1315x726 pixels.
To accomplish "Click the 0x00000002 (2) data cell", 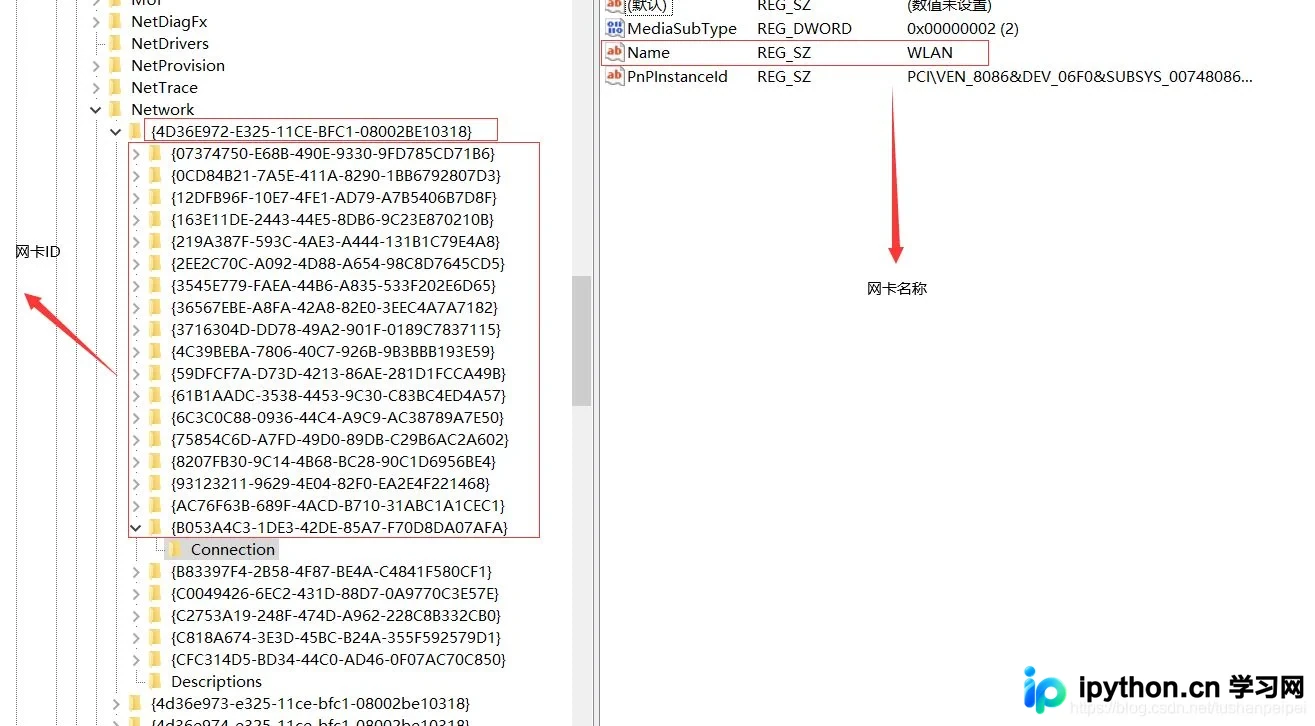I will pos(963,29).
